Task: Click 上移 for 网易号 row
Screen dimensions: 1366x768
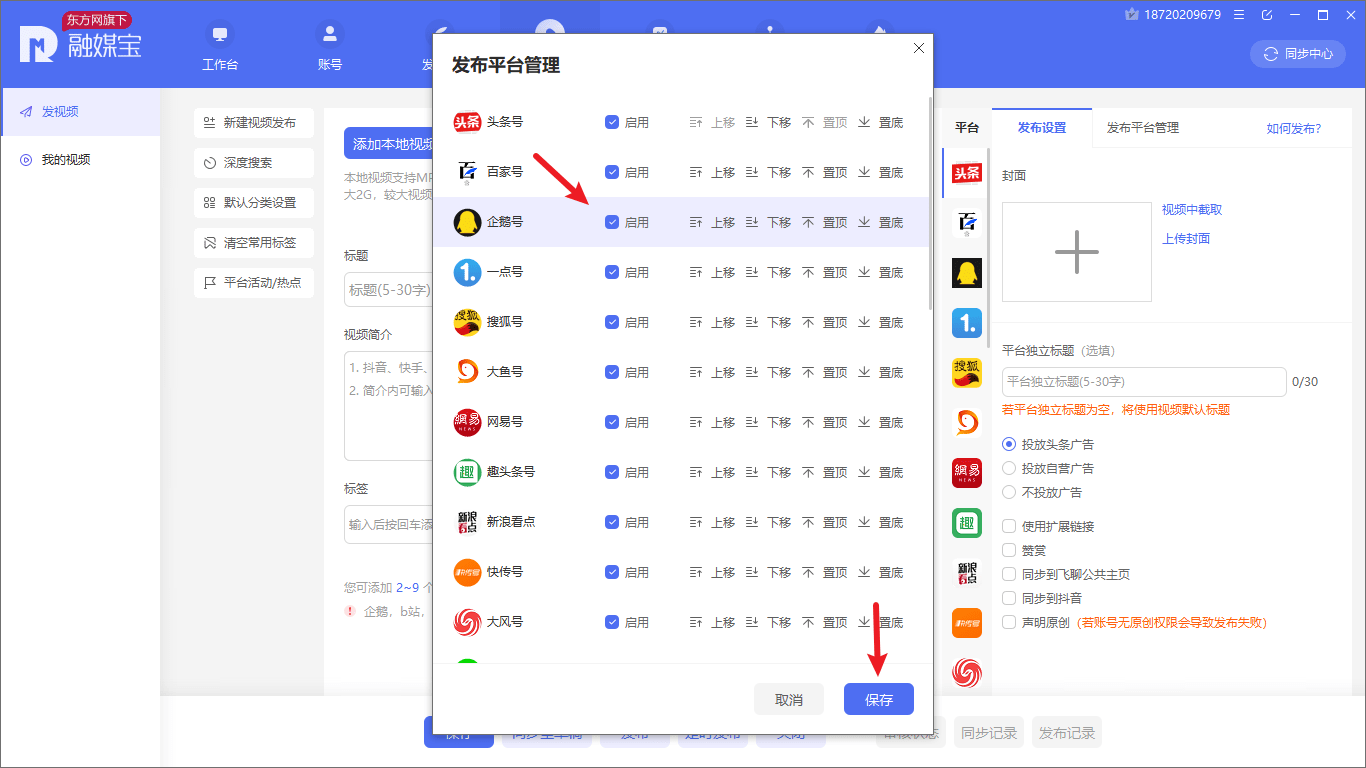Action: point(713,422)
